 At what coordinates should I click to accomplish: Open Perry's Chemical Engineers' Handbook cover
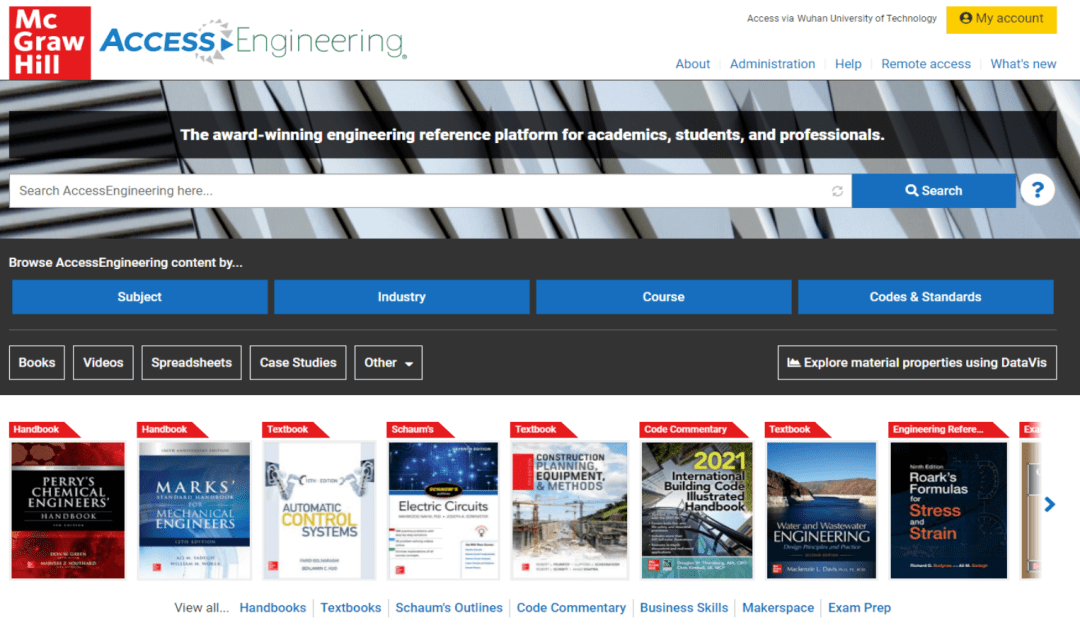click(68, 510)
